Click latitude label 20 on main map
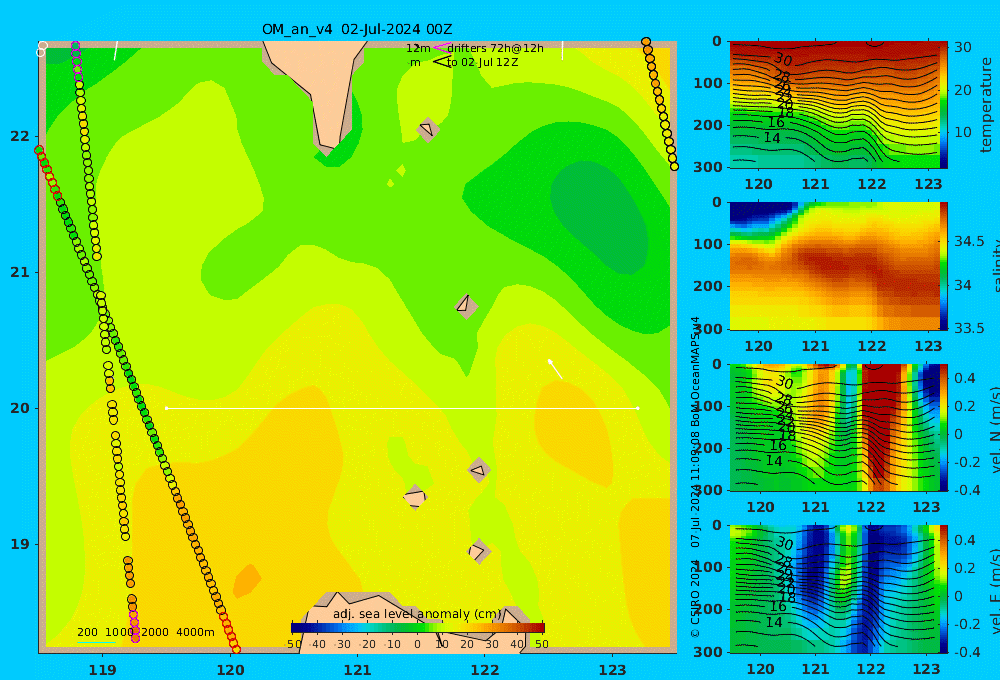The image size is (1000, 680). pos(20,408)
